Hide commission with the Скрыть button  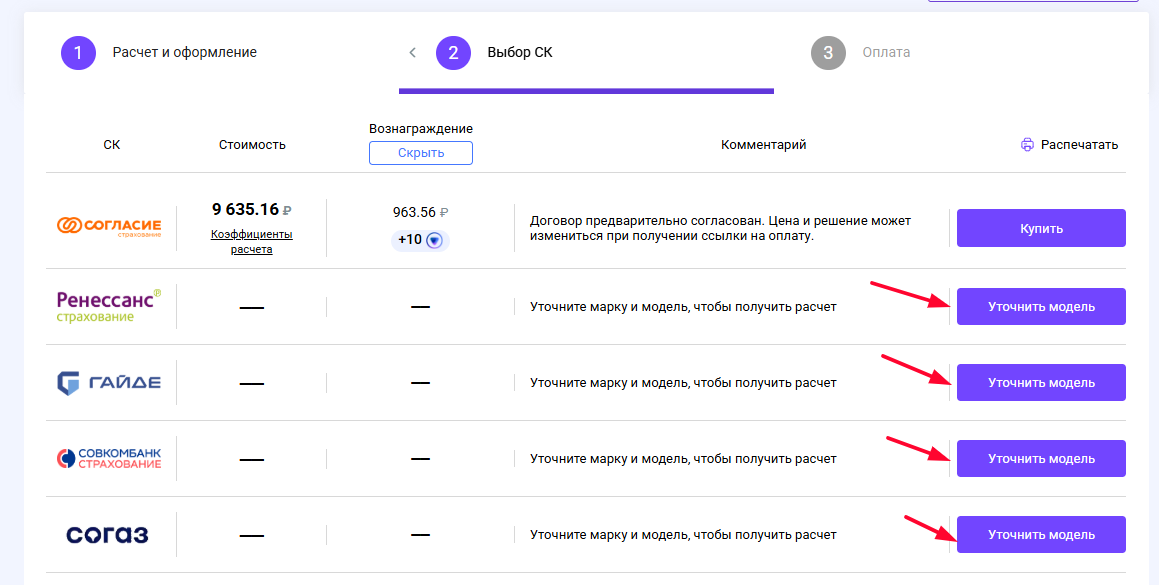tap(421, 153)
